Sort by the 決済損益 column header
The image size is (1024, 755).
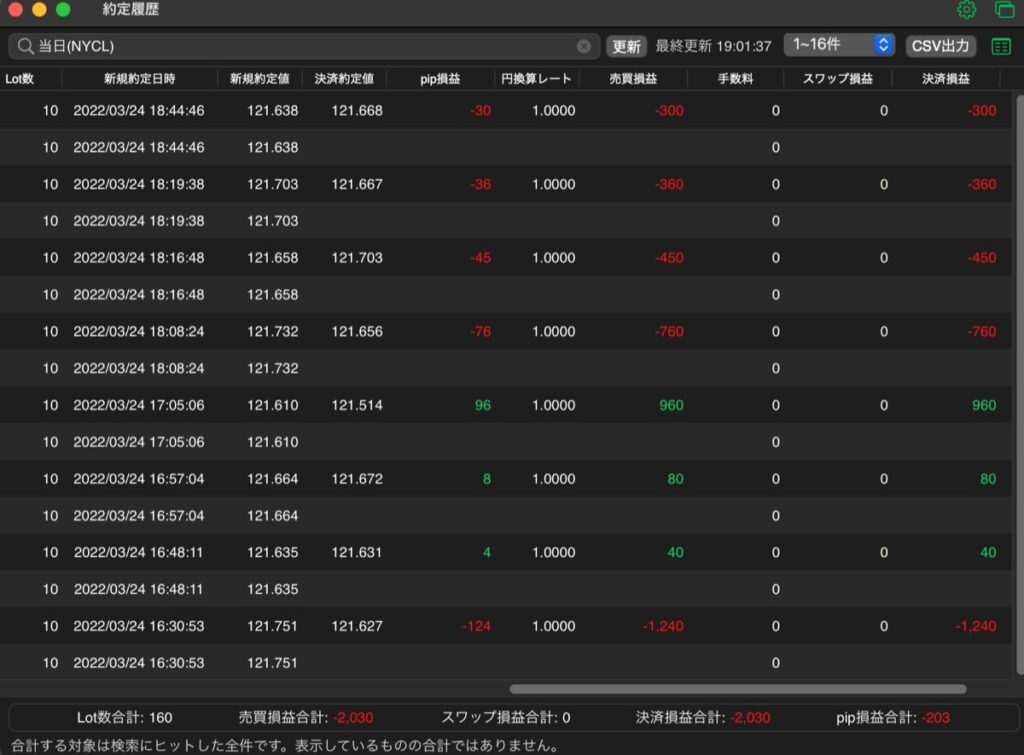946,79
